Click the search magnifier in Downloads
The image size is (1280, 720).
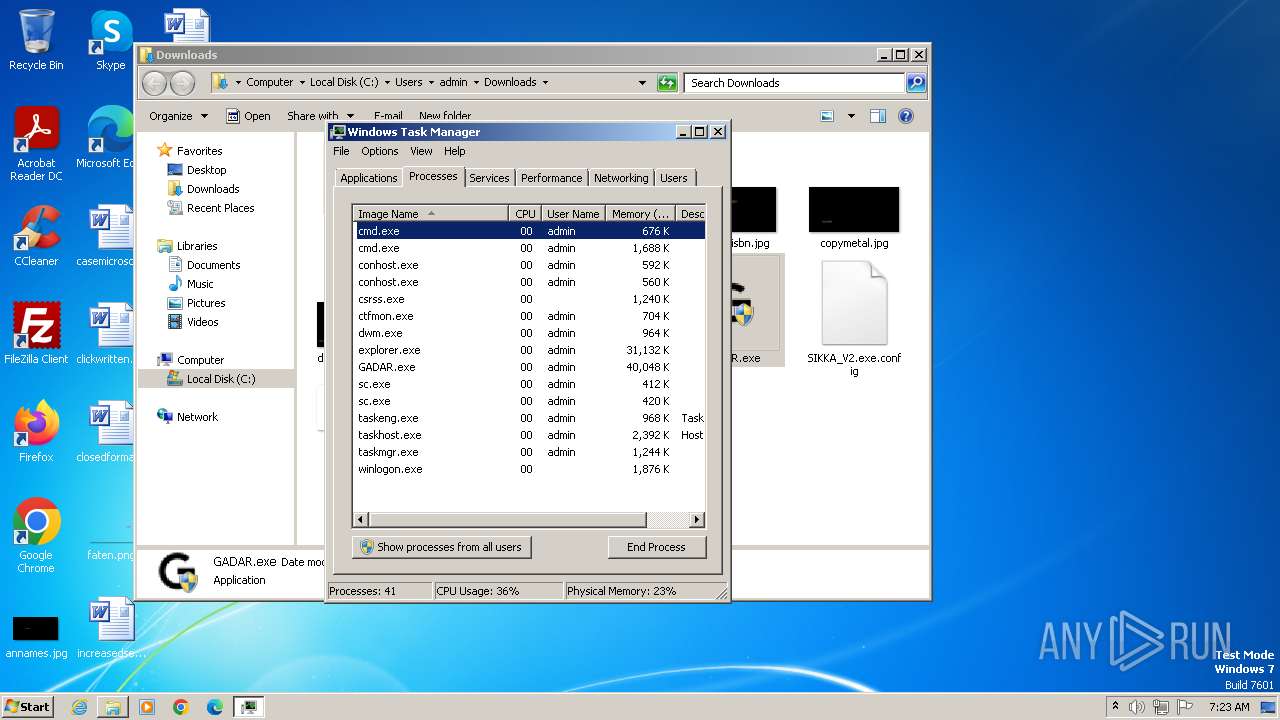(x=916, y=83)
